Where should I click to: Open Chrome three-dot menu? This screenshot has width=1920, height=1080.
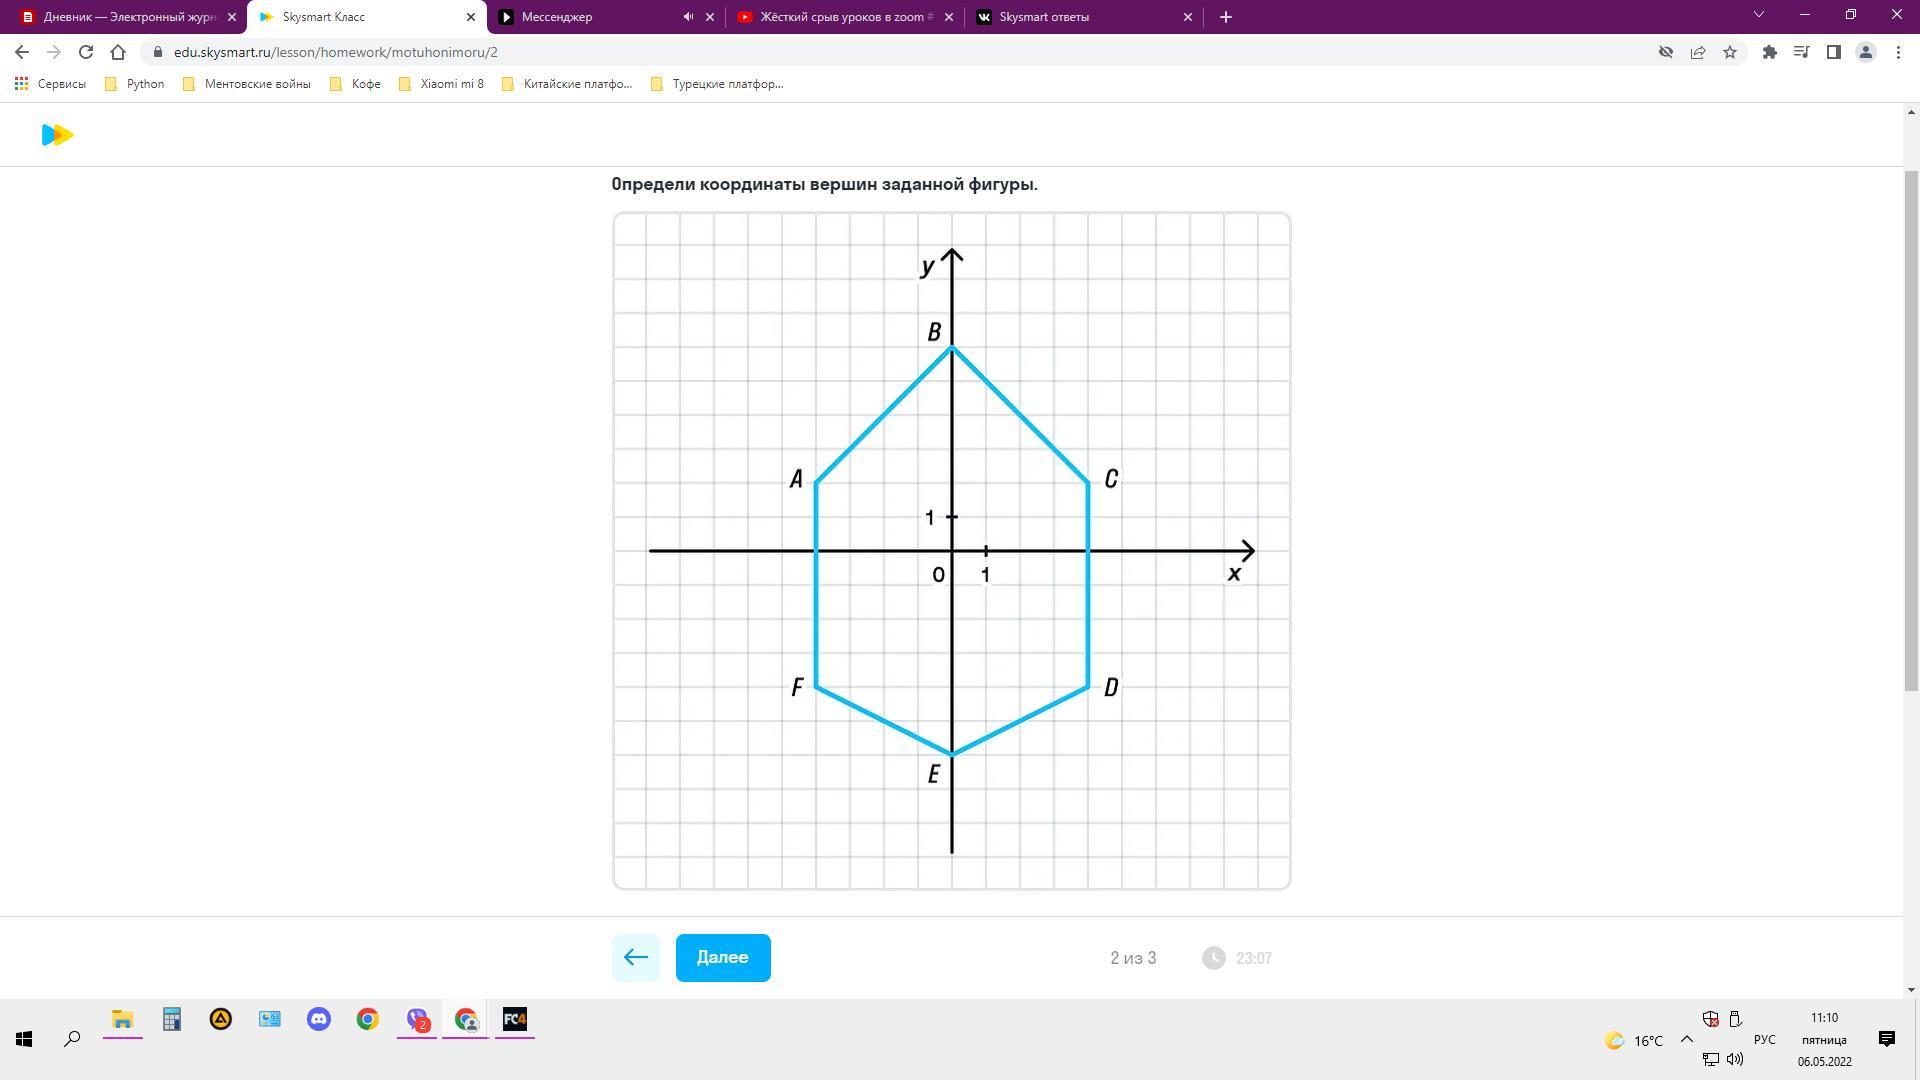click(1898, 52)
